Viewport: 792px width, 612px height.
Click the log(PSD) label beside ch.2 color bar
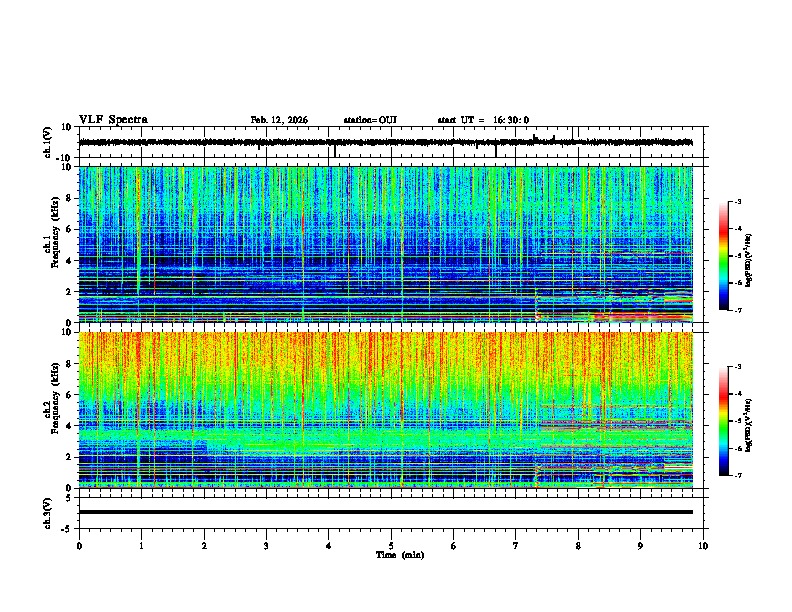[x=748, y=426]
